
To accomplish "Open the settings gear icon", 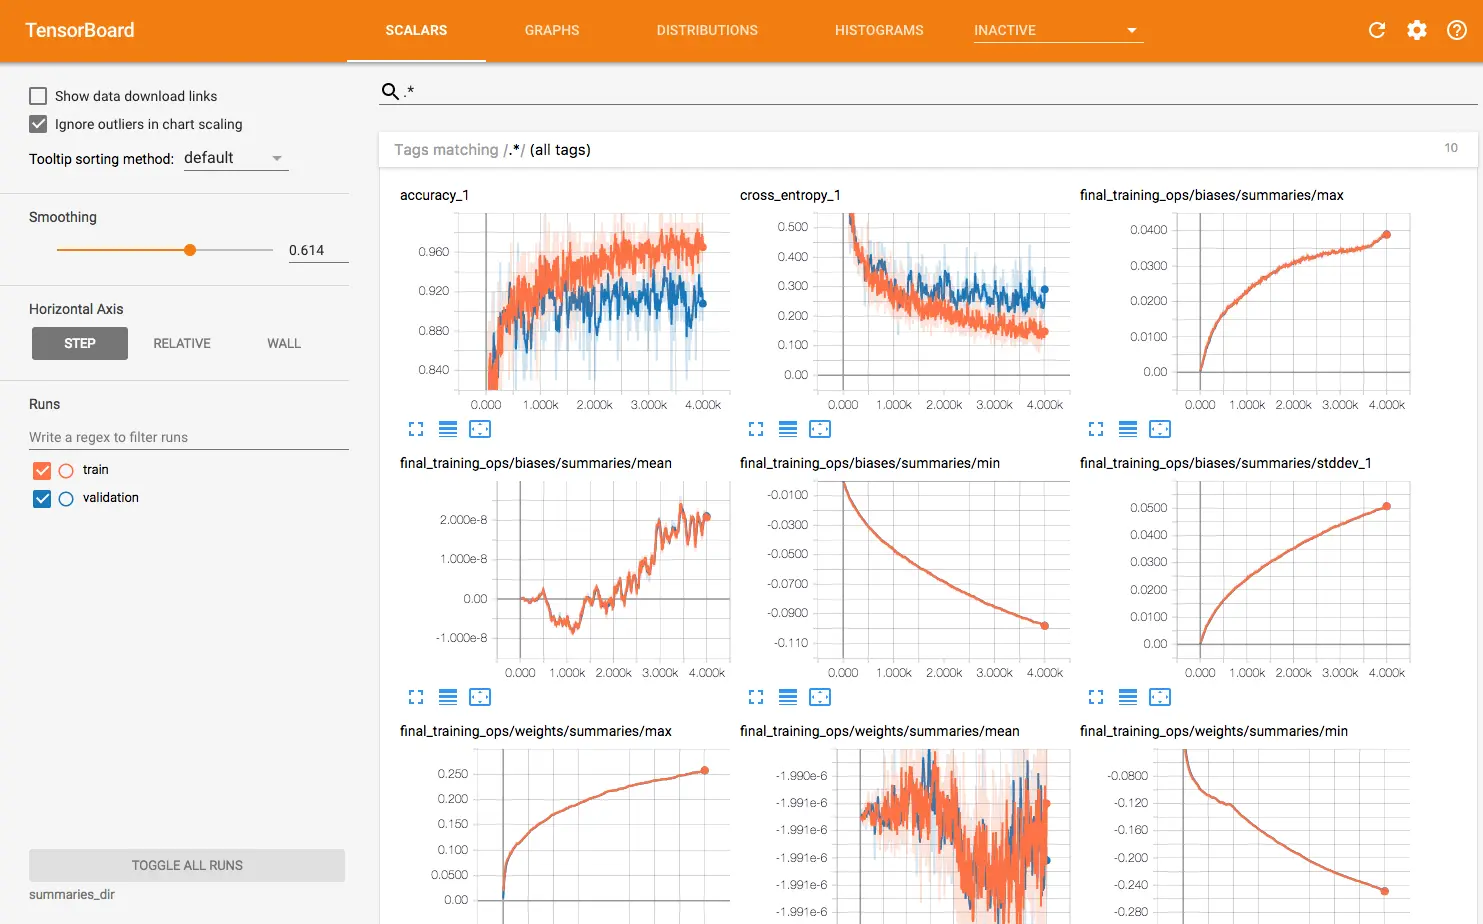I will click(1417, 30).
